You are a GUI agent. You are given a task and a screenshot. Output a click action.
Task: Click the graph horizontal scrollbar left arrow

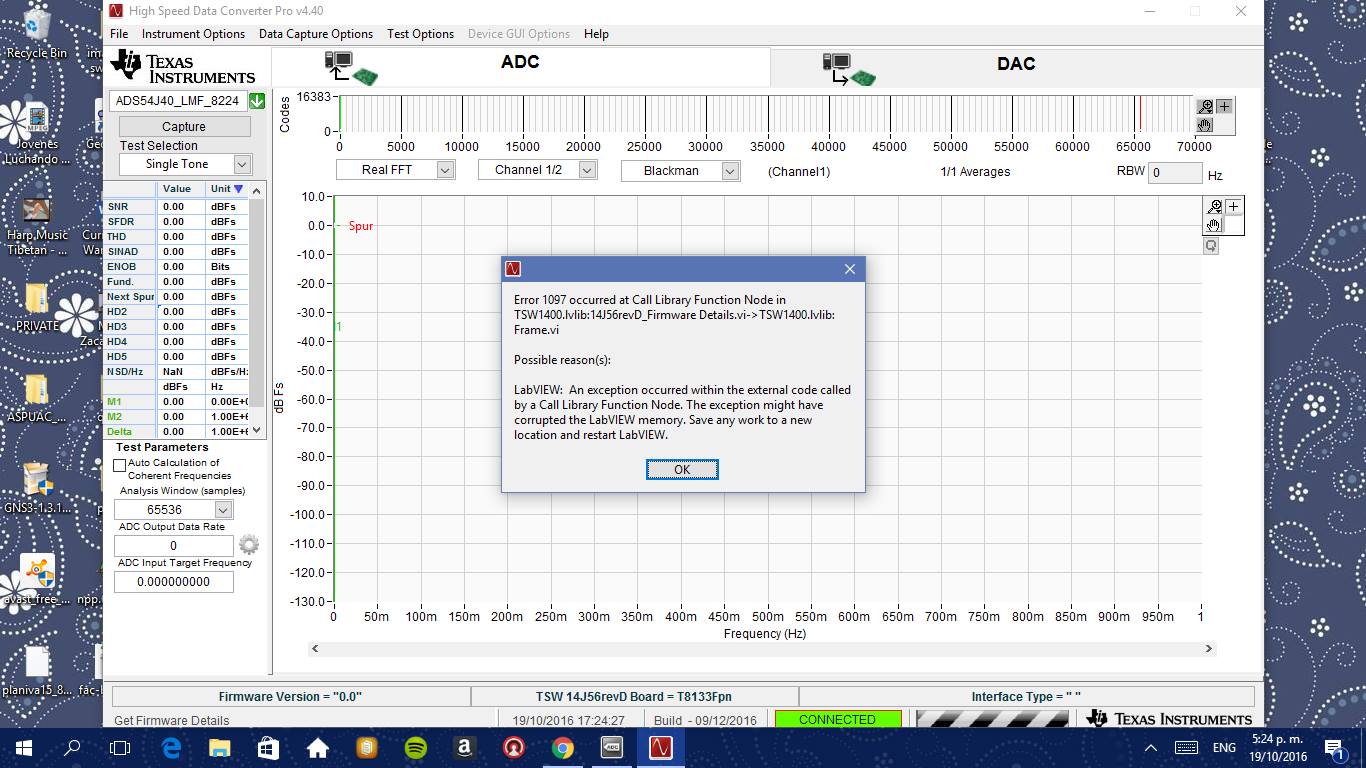click(x=315, y=648)
